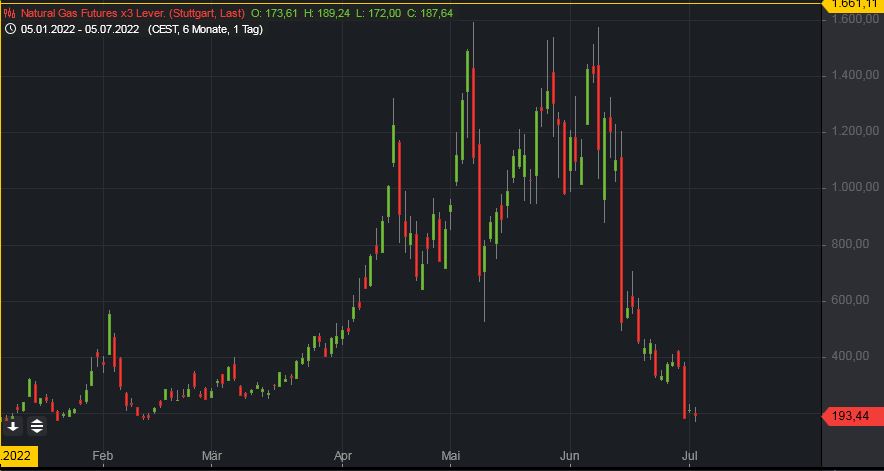The width and height of the screenshot is (884, 471).
Task: Click the up/down bars resize icon
Action: (x=37, y=426)
